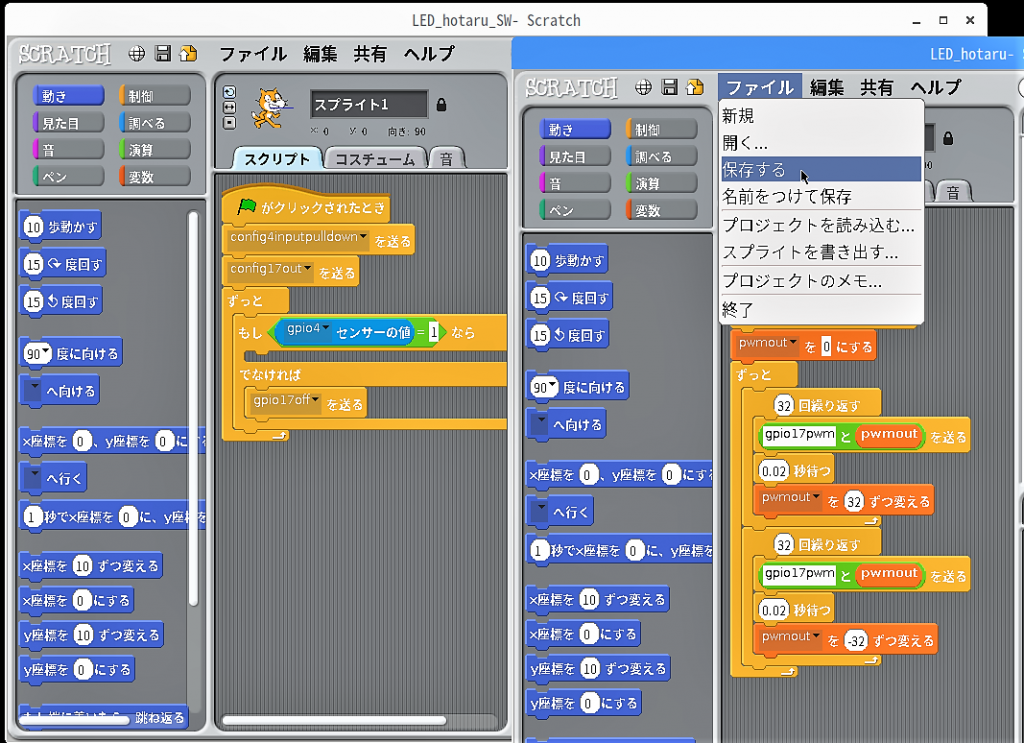Select the 動き category in LED_hotaru_SW window
This screenshot has width=1024, height=743.
69,96
